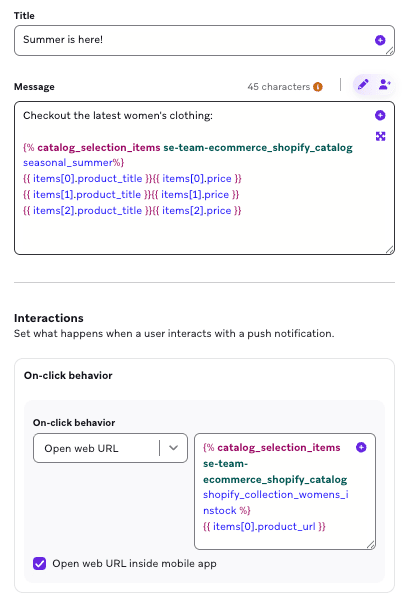Click the Open web URL inside mobile app label
This screenshot has height=606, width=410.
coord(134,563)
